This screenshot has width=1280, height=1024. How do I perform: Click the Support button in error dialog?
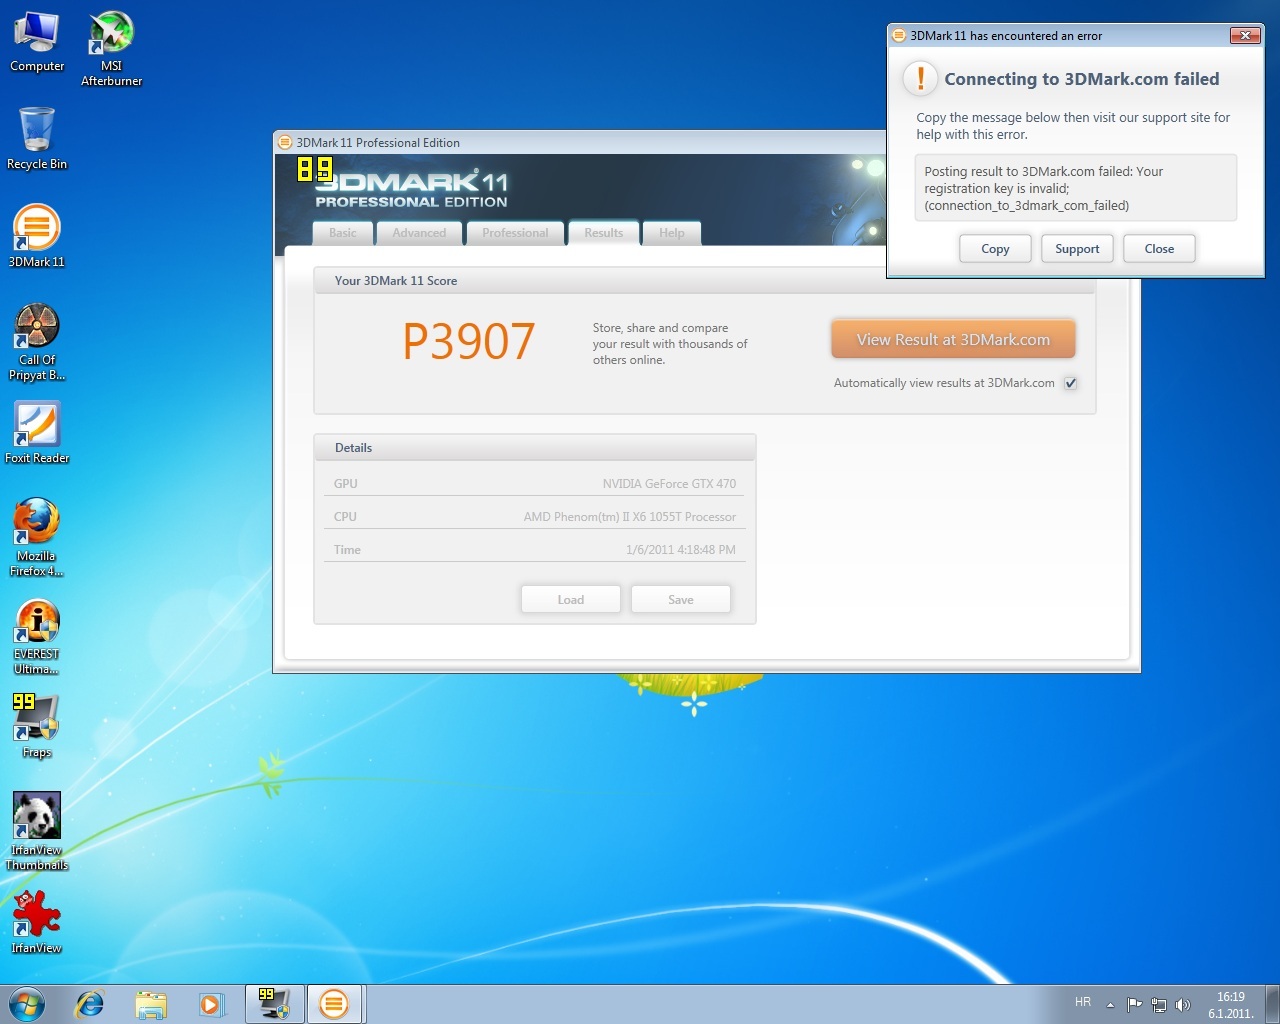pos(1077,249)
